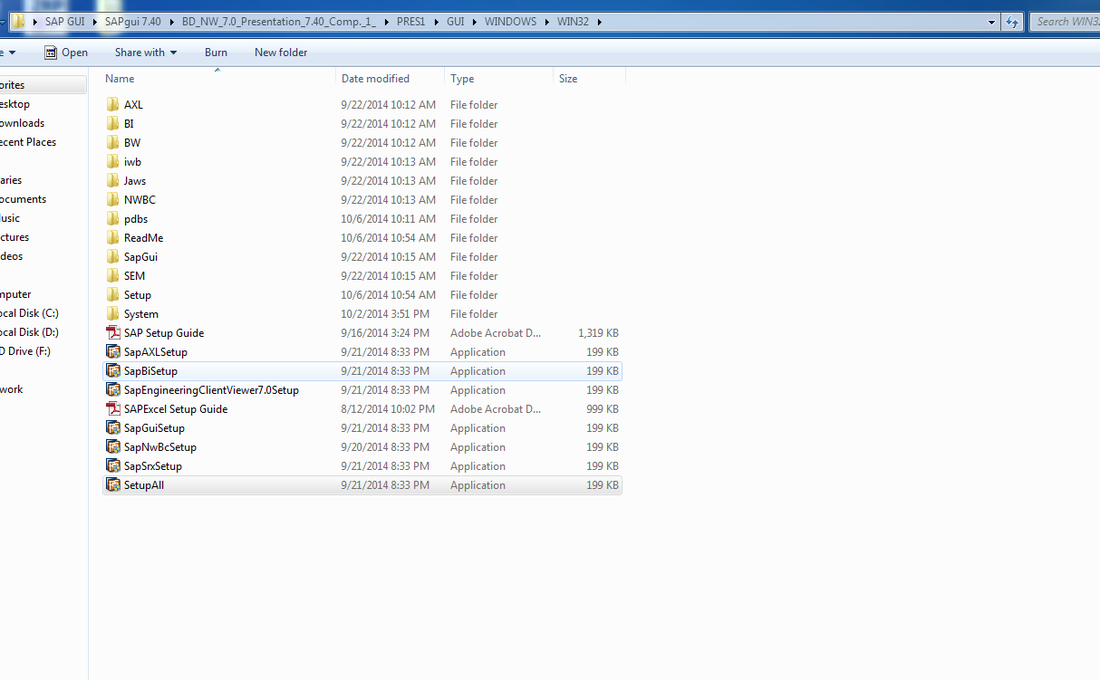This screenshot has height=680, width=1100.
Task: Click the SetupAll application icon
Action: (113, 484)
